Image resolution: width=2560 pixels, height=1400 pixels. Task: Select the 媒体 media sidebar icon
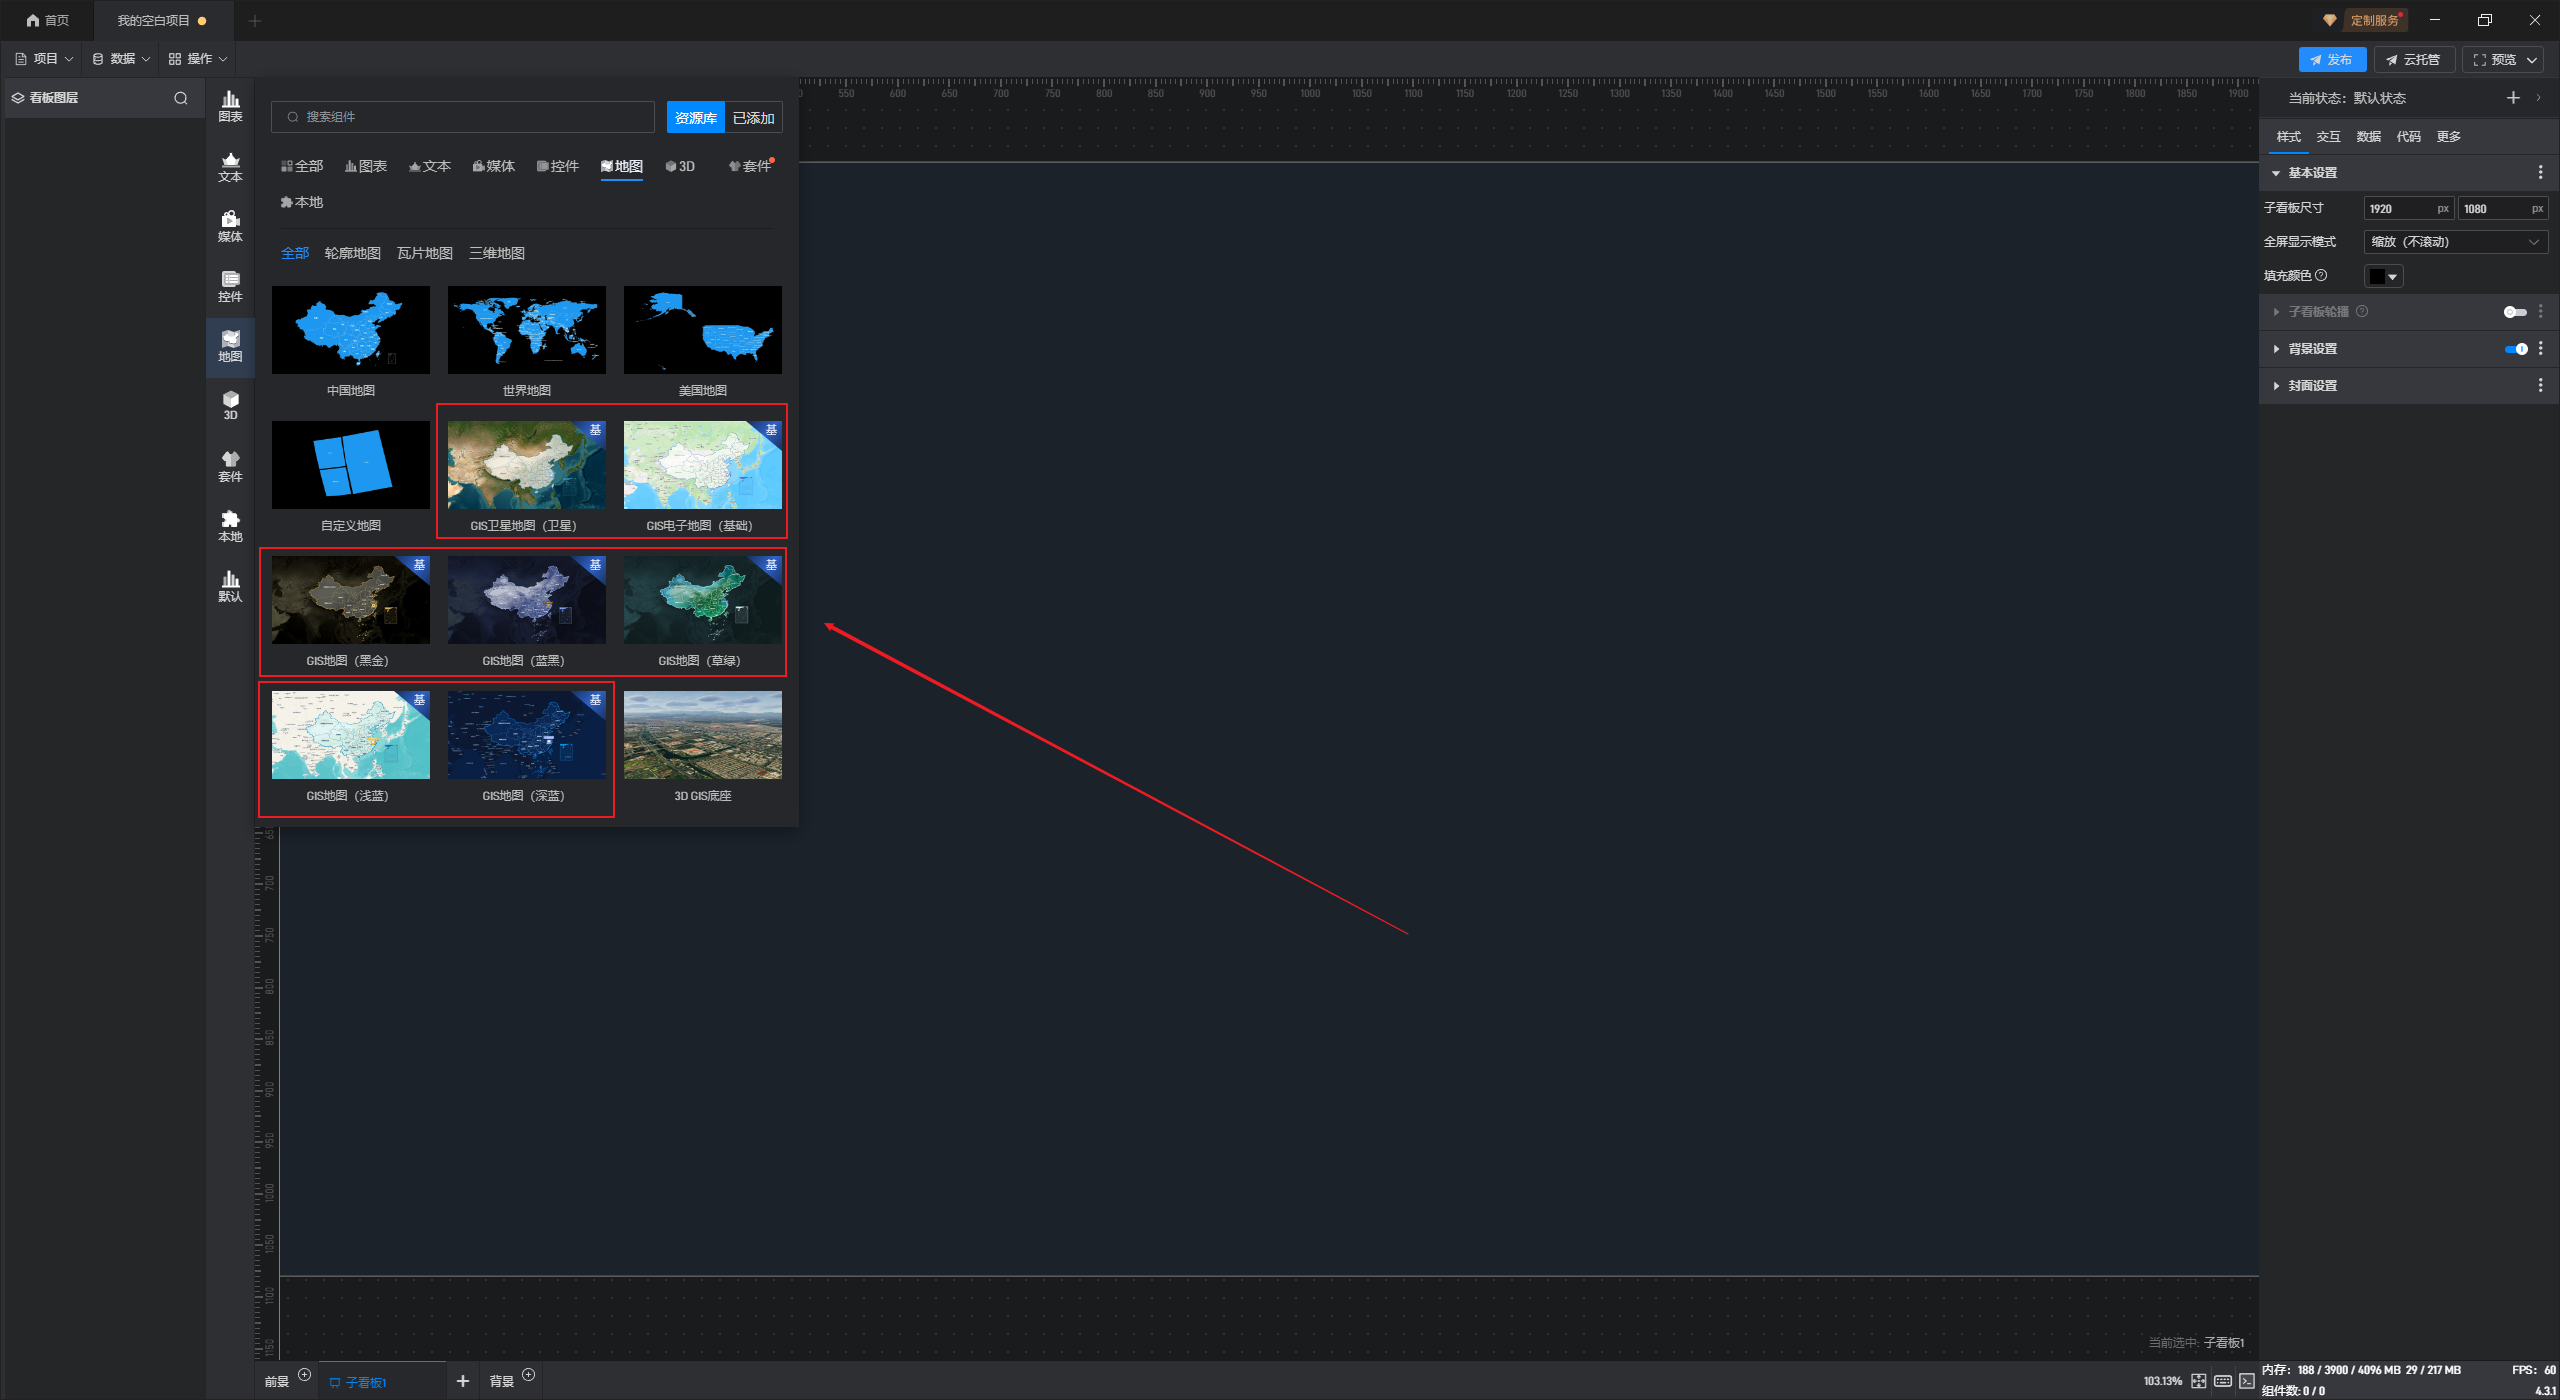tap(230, 226)
